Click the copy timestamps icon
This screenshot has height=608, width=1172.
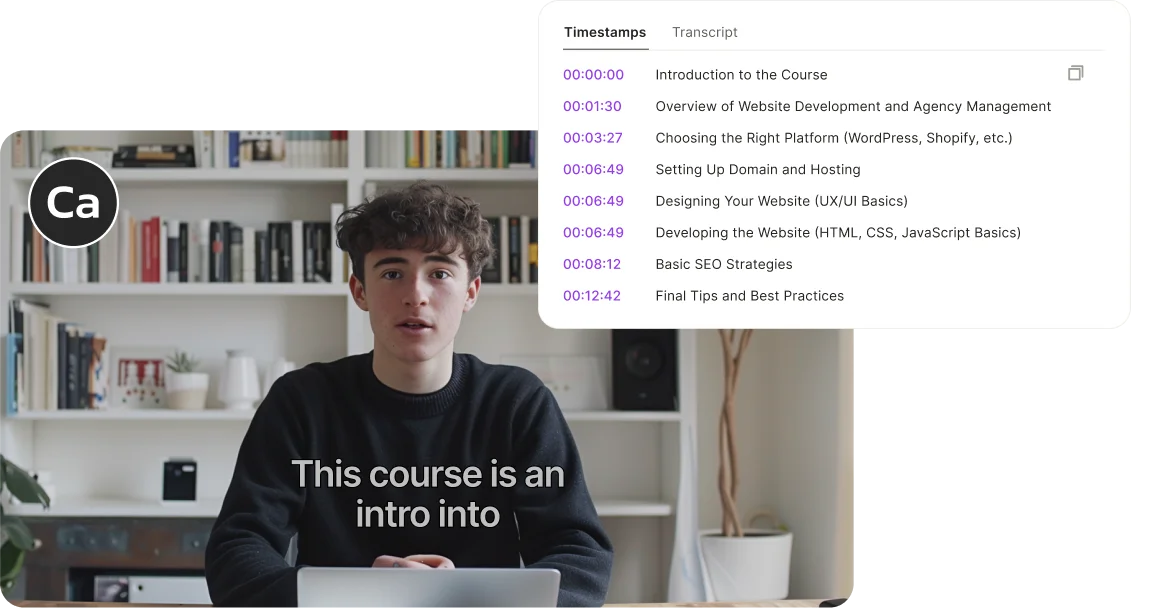click(x=1075, y=73)
